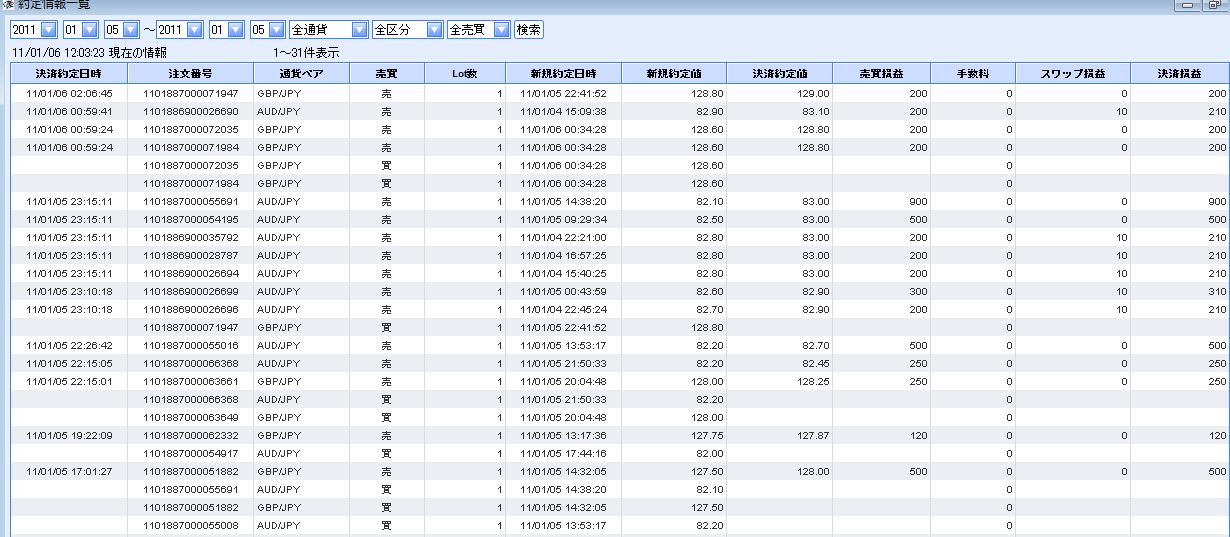
Task: Select order number 1101887000063649
Action: coord(191,417)
